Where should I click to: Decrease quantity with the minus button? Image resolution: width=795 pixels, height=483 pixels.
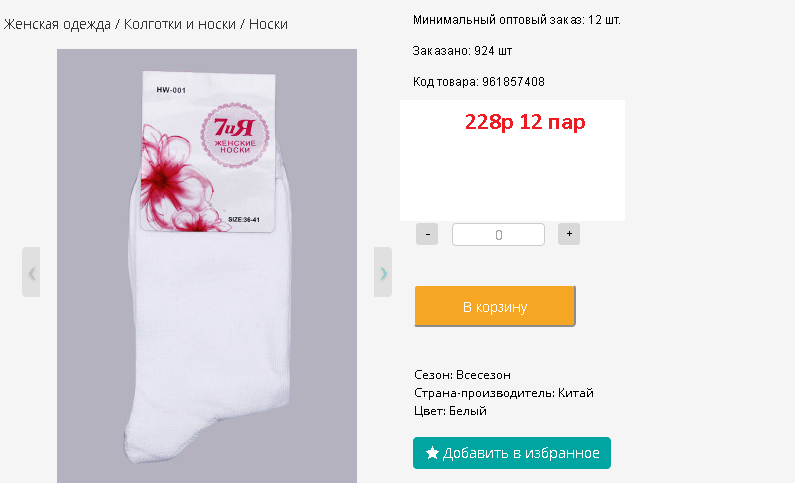tap(427, 234)
